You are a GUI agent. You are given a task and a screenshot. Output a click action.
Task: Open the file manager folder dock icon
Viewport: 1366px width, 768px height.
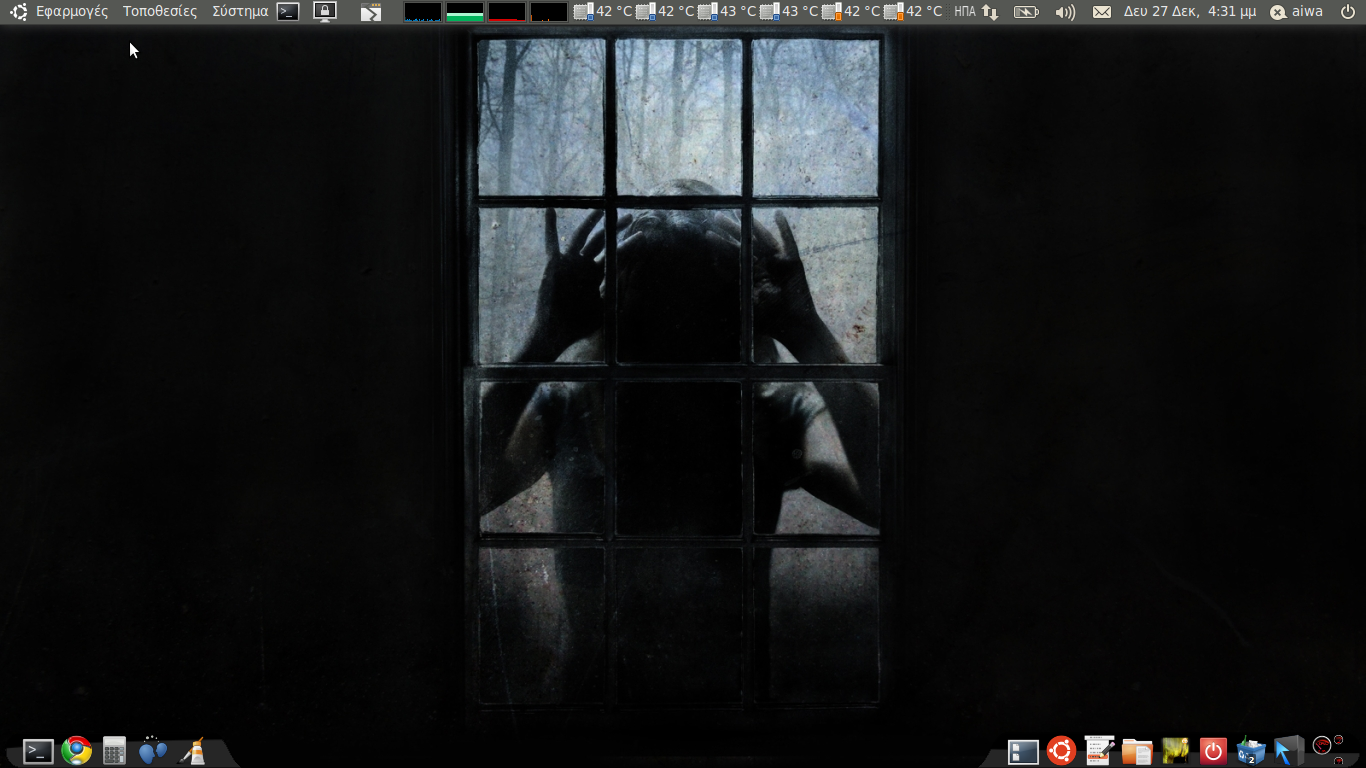1137,751
